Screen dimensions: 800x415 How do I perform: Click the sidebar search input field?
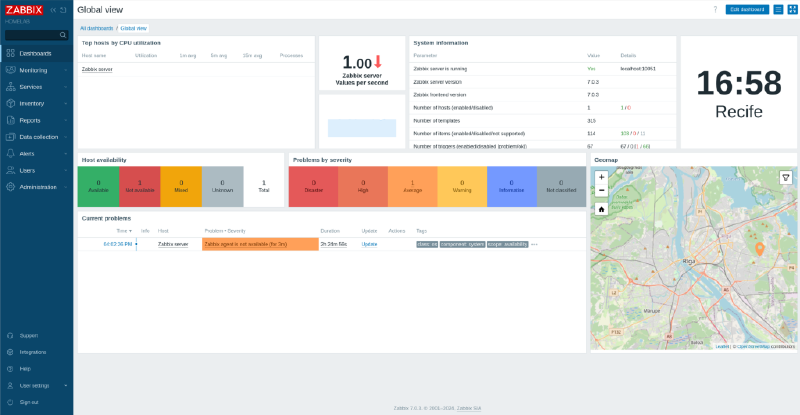tap(30, 35)
